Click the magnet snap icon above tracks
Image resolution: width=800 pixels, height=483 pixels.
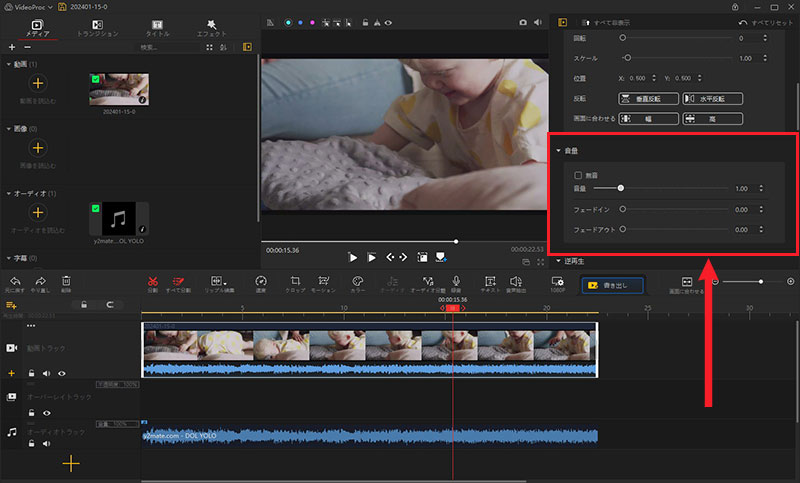coord(110,304)
